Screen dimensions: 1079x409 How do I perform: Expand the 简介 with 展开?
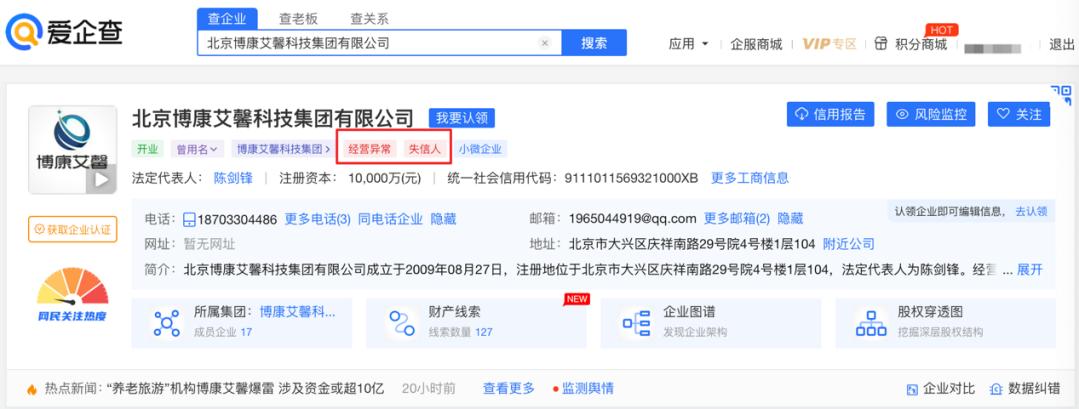coord(1030,270)
